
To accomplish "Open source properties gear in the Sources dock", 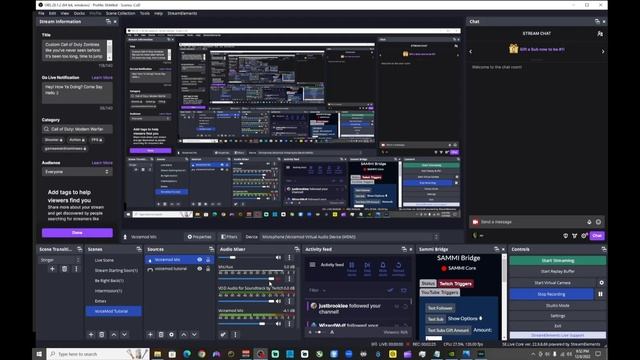I will pyautogui.click(x=171, y=334).
